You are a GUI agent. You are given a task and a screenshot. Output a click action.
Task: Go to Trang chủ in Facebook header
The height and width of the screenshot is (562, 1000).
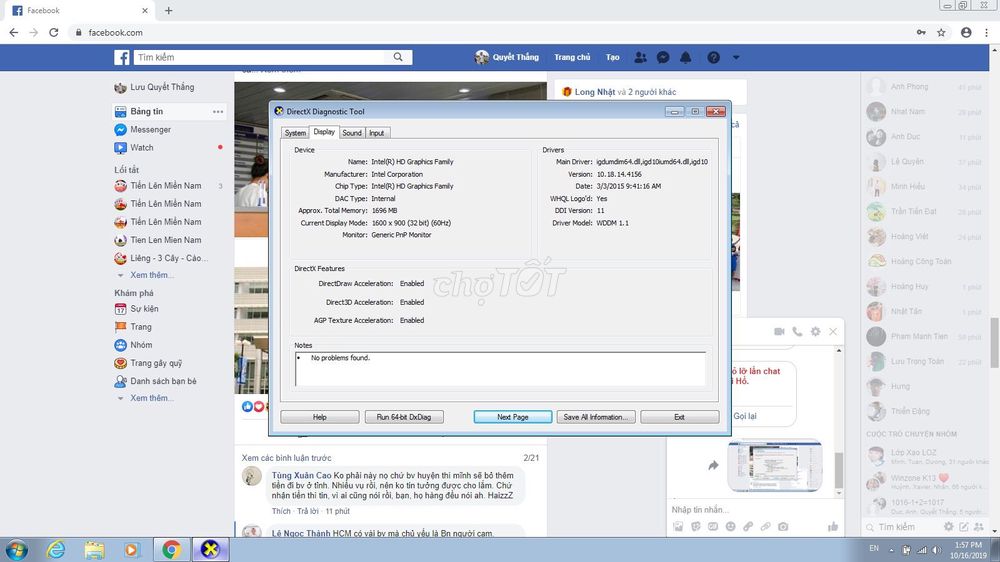[572, 57]
